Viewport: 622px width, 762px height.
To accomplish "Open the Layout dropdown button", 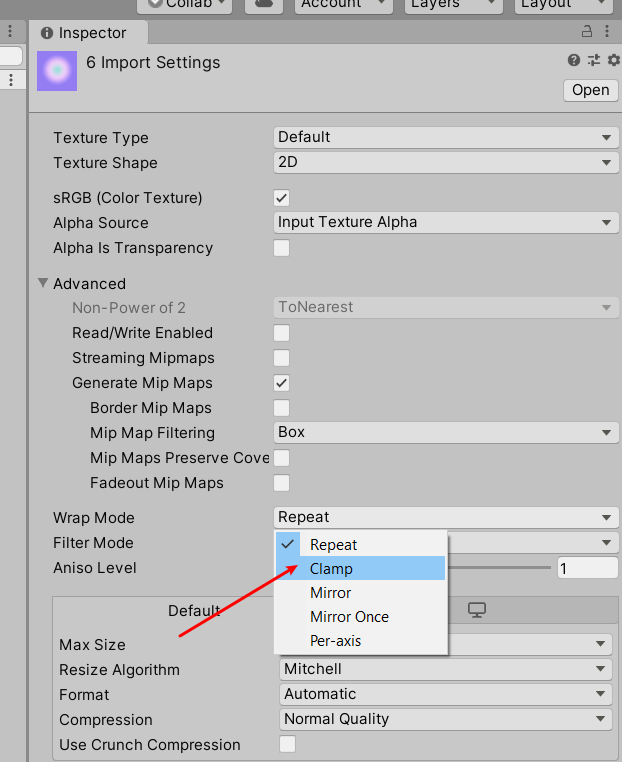I will (x=563, y=4).
